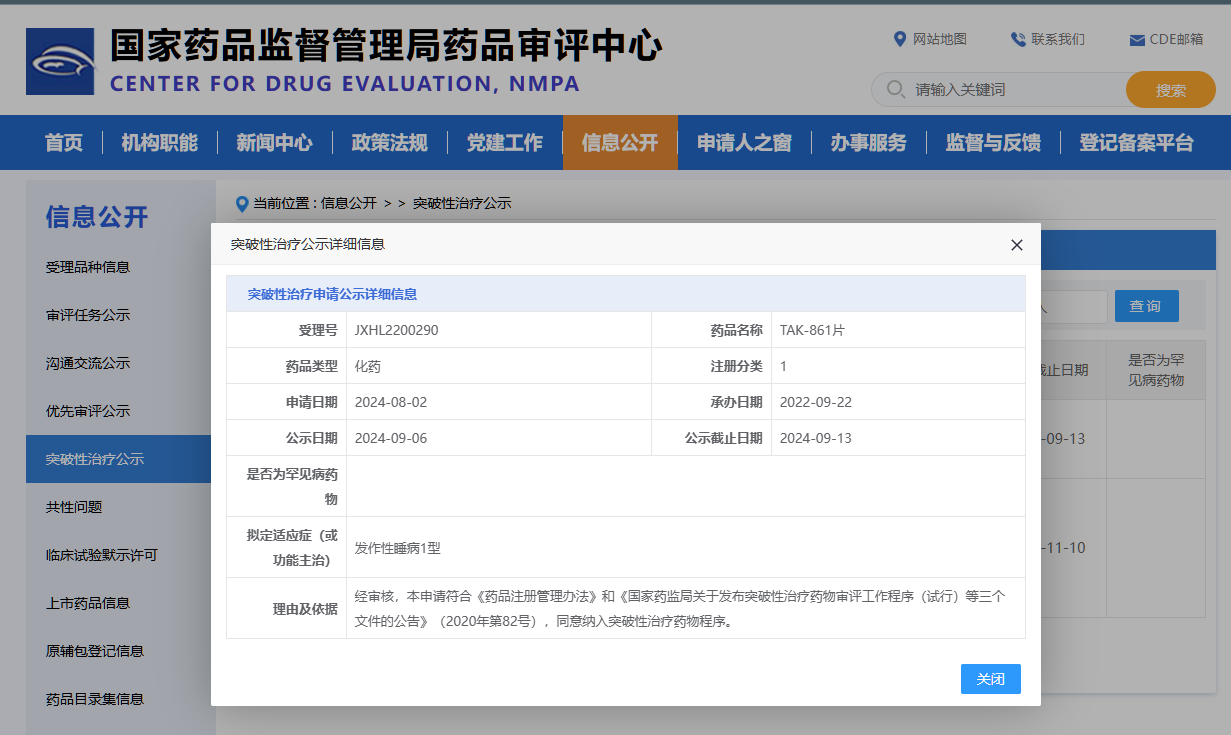Click the undertaking date 2022-09-22
This screenshot has width=1231, height=735.
point(816,402)
